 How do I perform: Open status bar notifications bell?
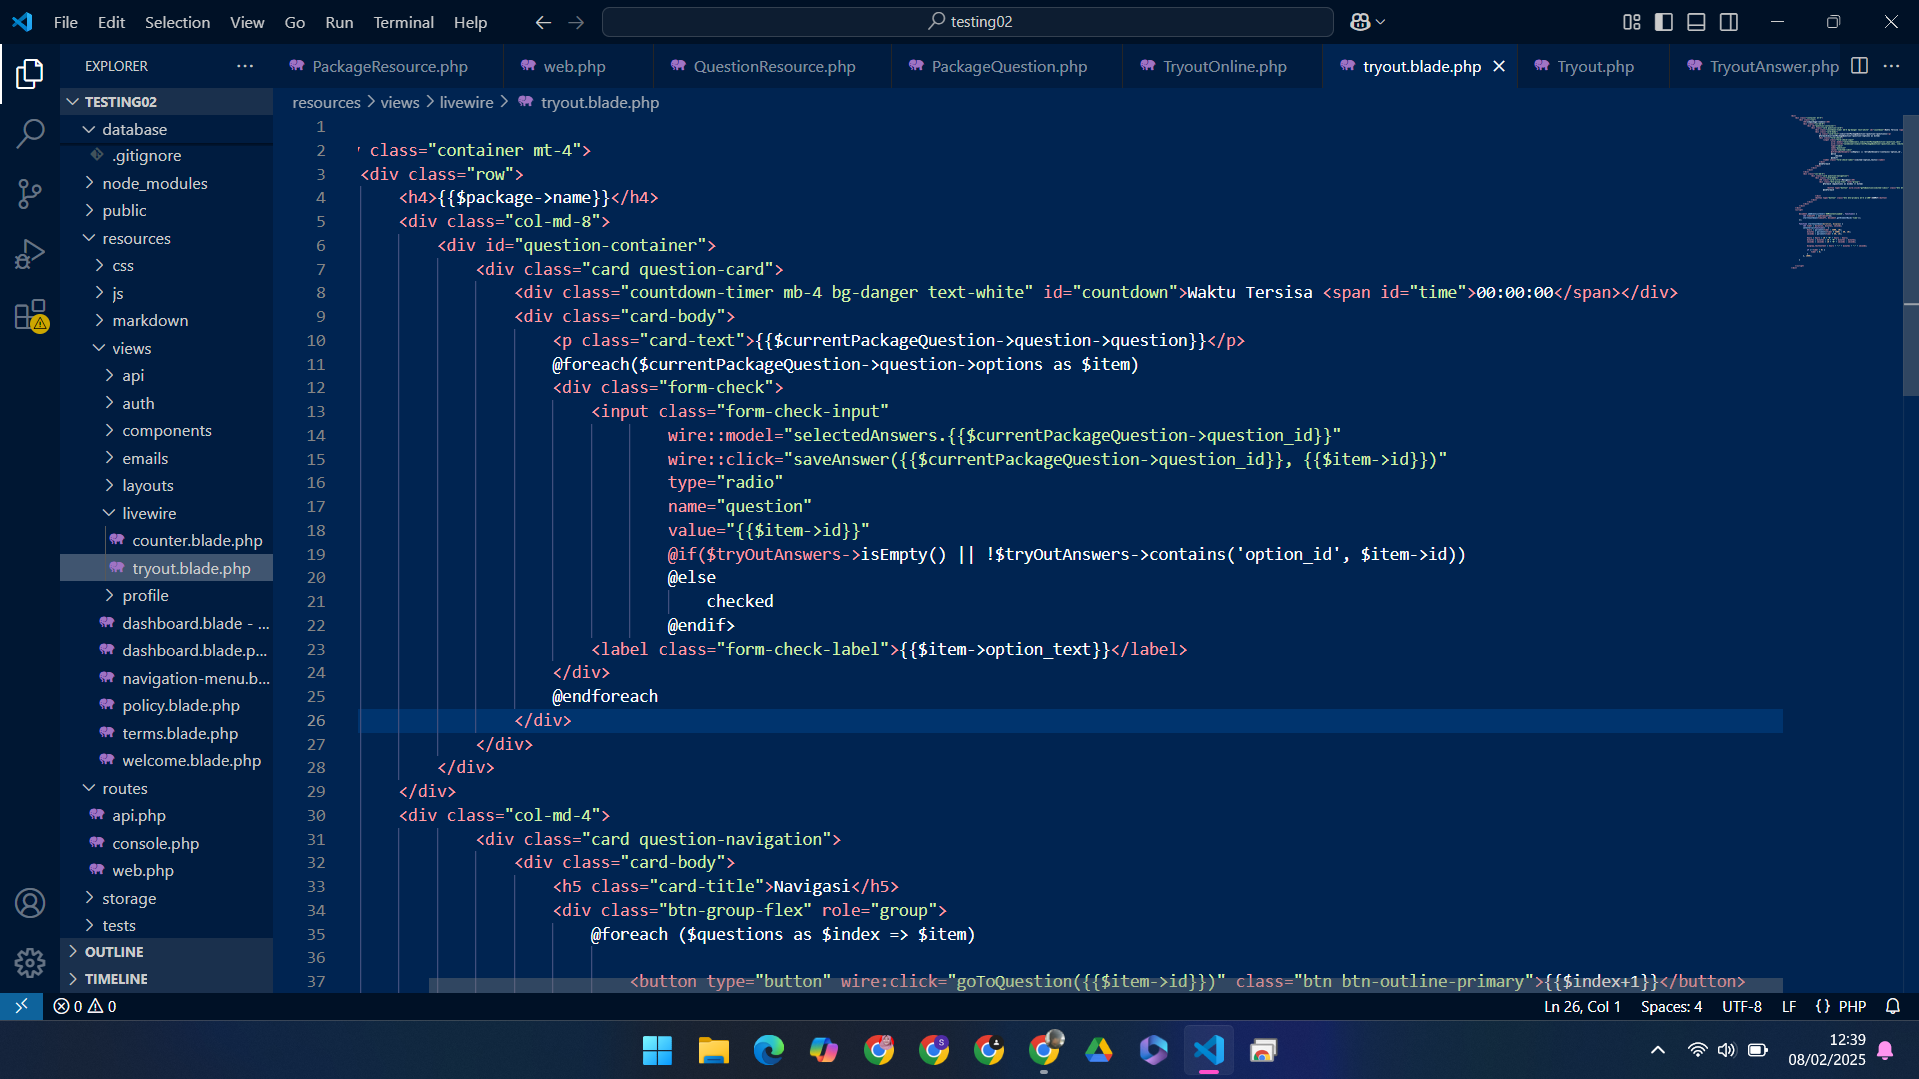1892,1006
